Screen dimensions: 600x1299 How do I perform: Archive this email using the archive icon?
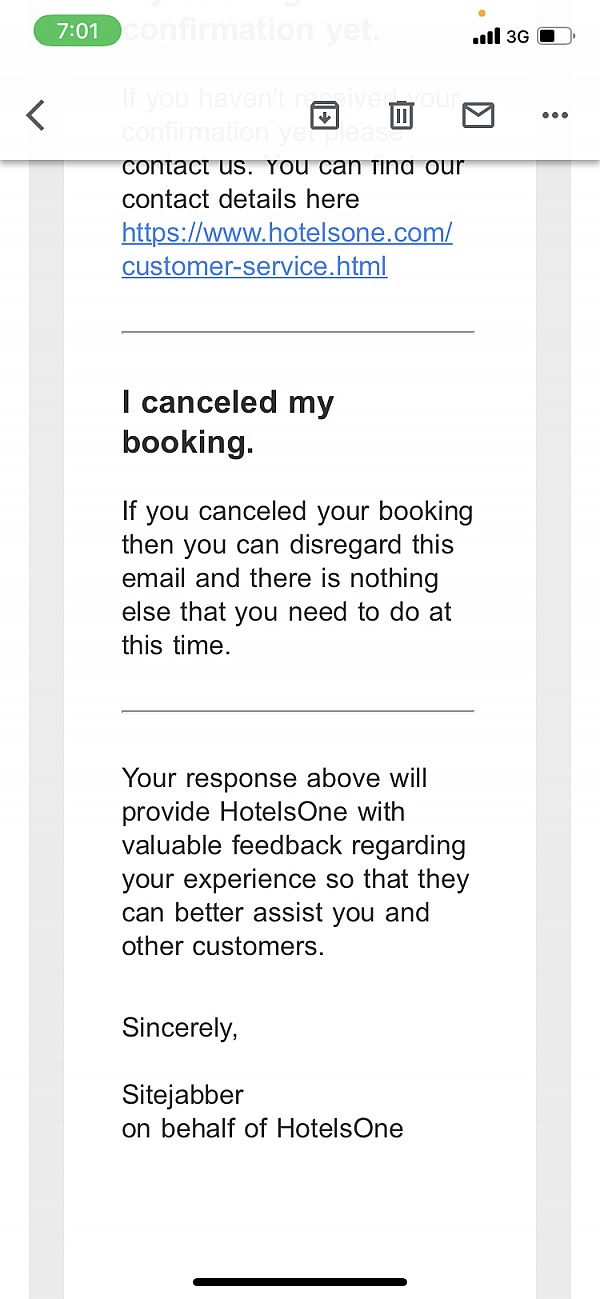coord(324,116)
